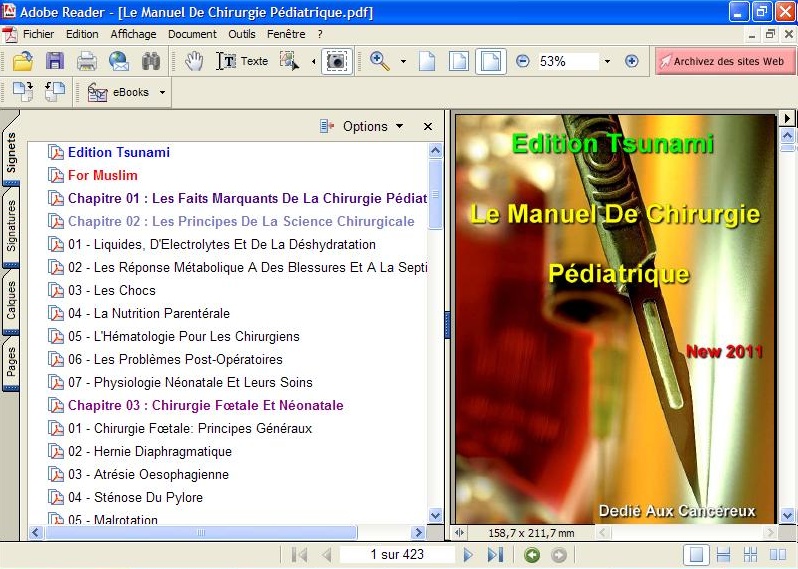This screenshot has height=569, width=798.
Task: Switch to single page layout view
Action: pyautogui.click(x=697, y=555)
